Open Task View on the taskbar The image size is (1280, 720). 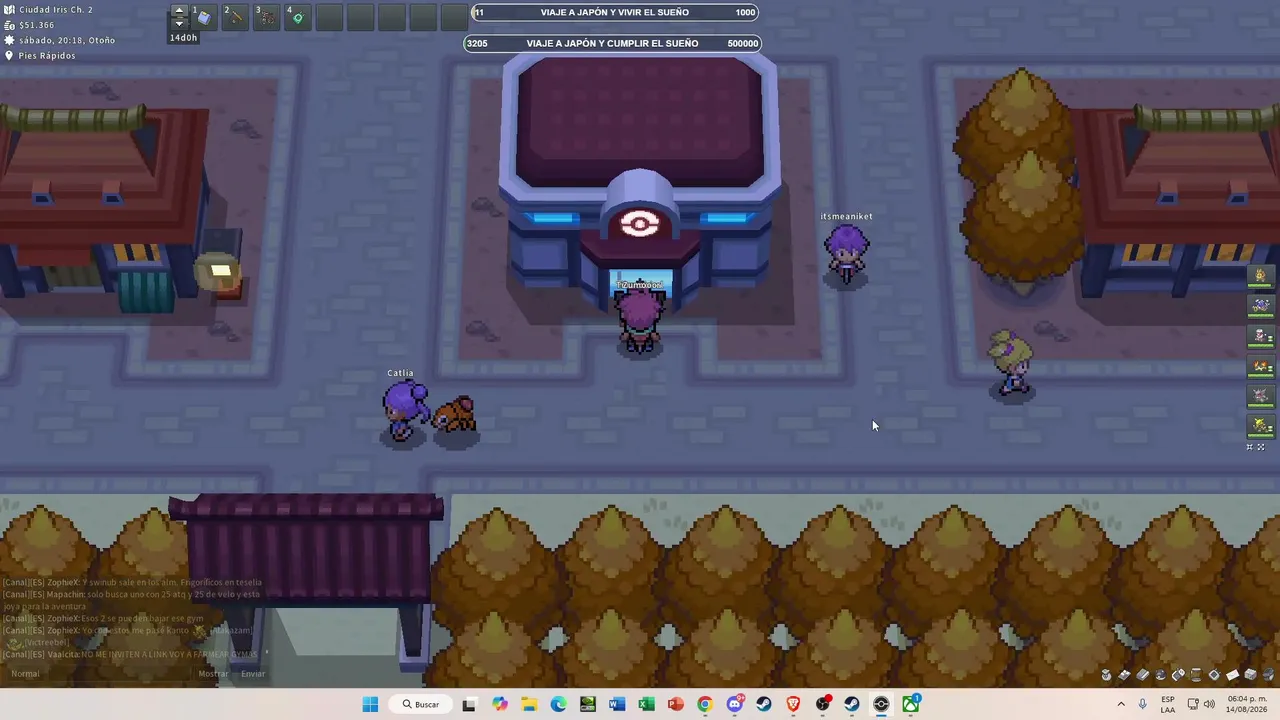click(469, 704)
